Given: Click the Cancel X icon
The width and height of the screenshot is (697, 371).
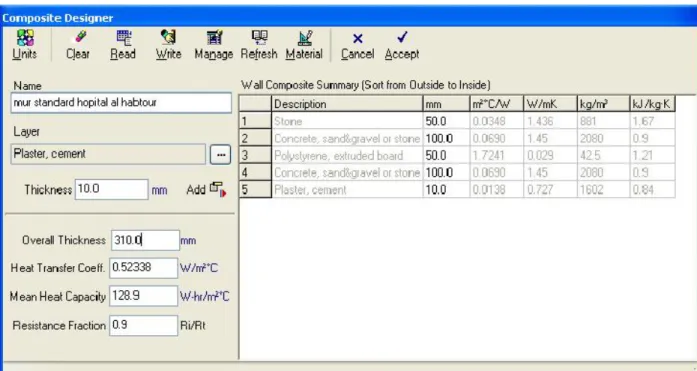Looking at the screenshot, I should coord(357,39).
